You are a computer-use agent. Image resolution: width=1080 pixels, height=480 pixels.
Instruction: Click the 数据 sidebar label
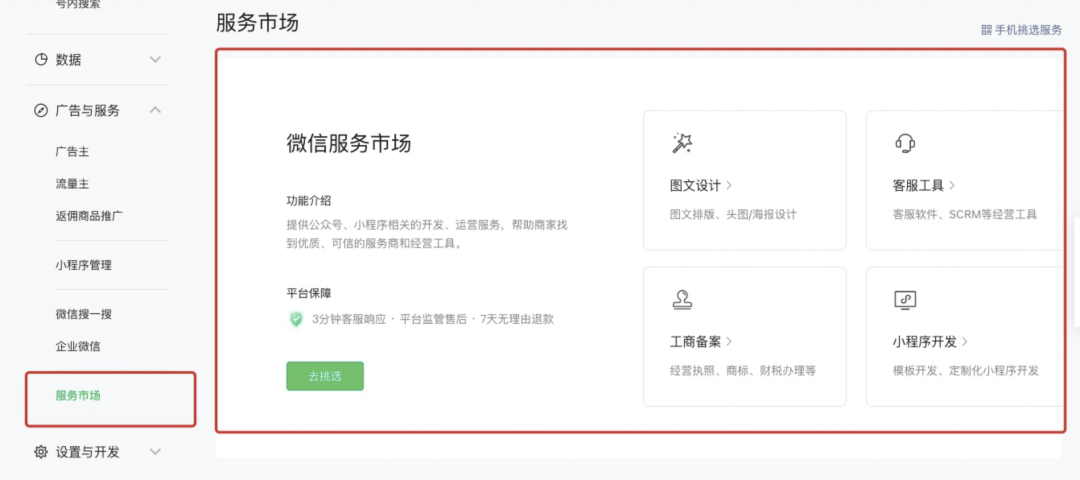(68, 60)
